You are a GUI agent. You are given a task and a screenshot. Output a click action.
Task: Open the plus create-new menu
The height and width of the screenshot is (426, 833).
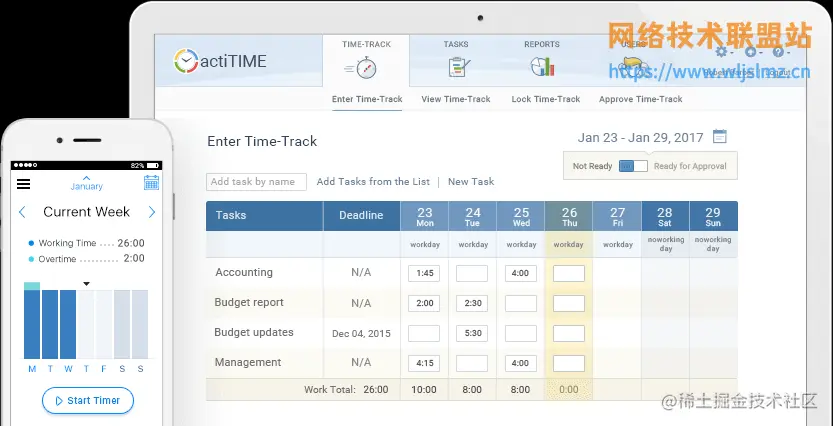coord(750,52)
